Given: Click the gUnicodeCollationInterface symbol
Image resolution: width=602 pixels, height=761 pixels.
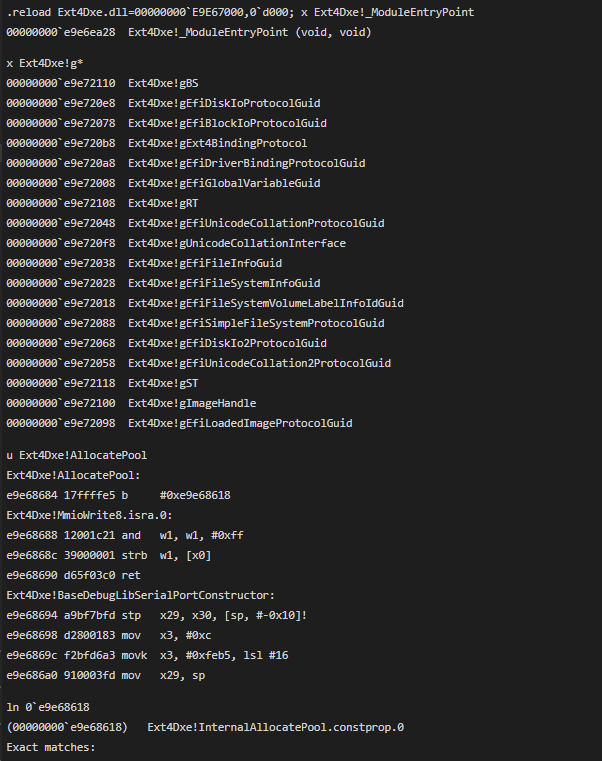Looking at the screenshot, I should pos(237,243).
